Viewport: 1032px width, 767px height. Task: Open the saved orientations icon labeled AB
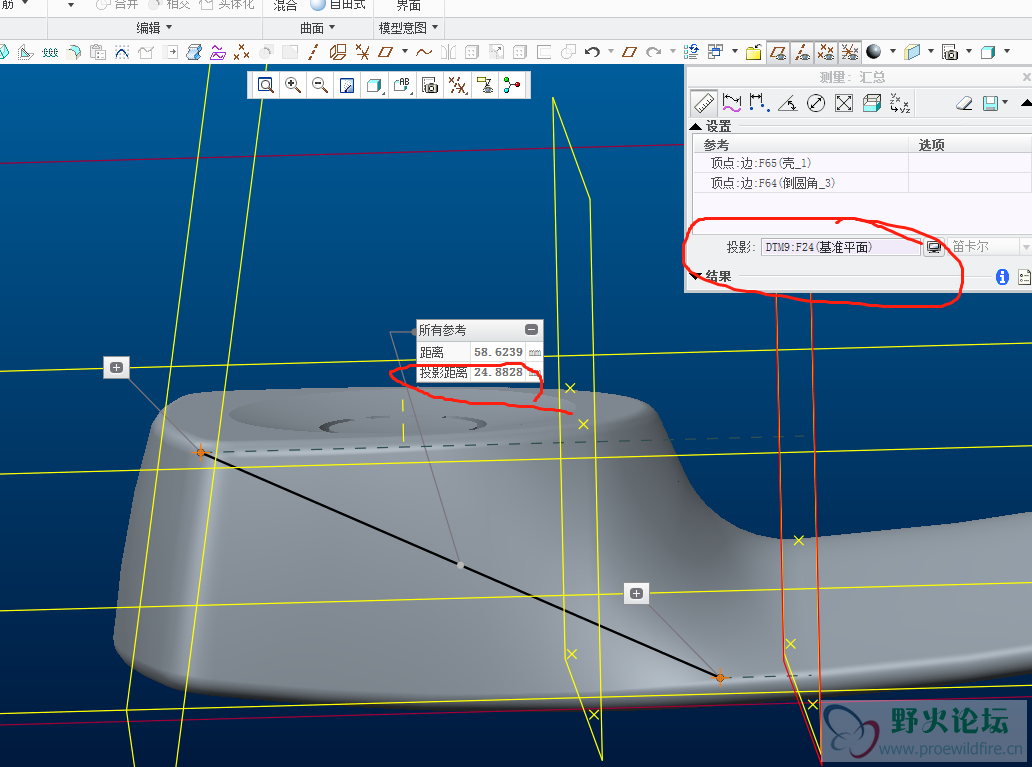401,85
